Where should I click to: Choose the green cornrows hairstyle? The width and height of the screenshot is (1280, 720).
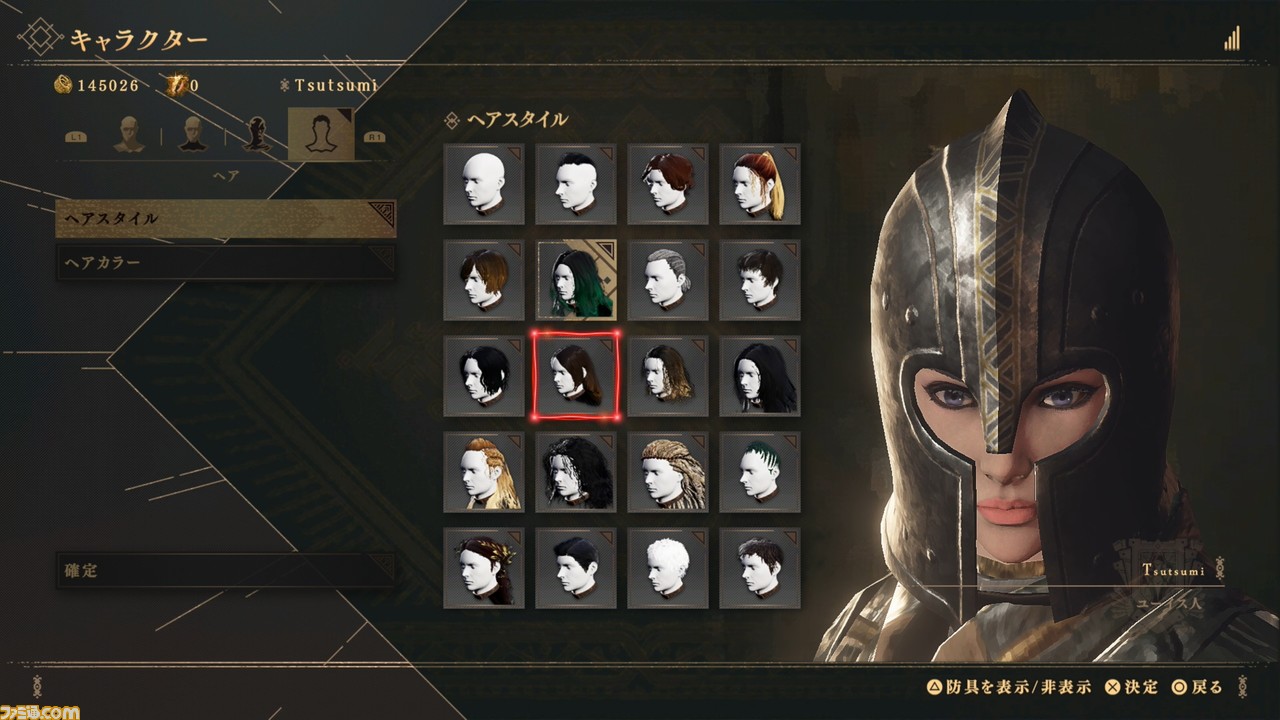(760, 472)
